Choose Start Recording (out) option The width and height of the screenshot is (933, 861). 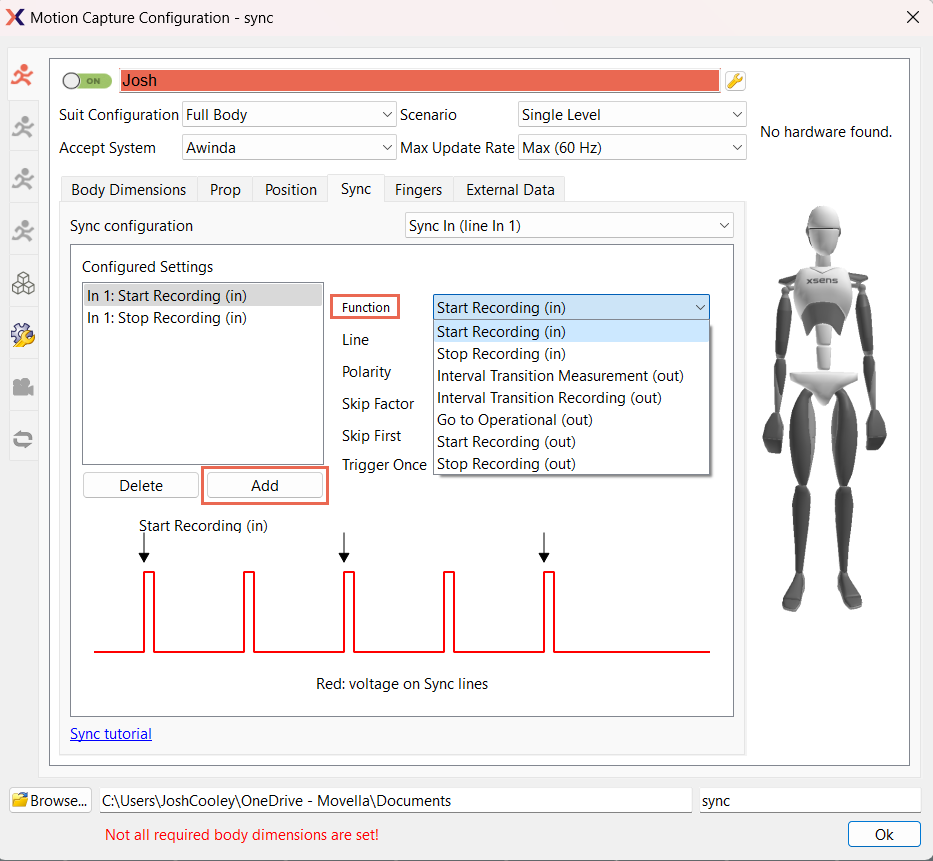571,442
